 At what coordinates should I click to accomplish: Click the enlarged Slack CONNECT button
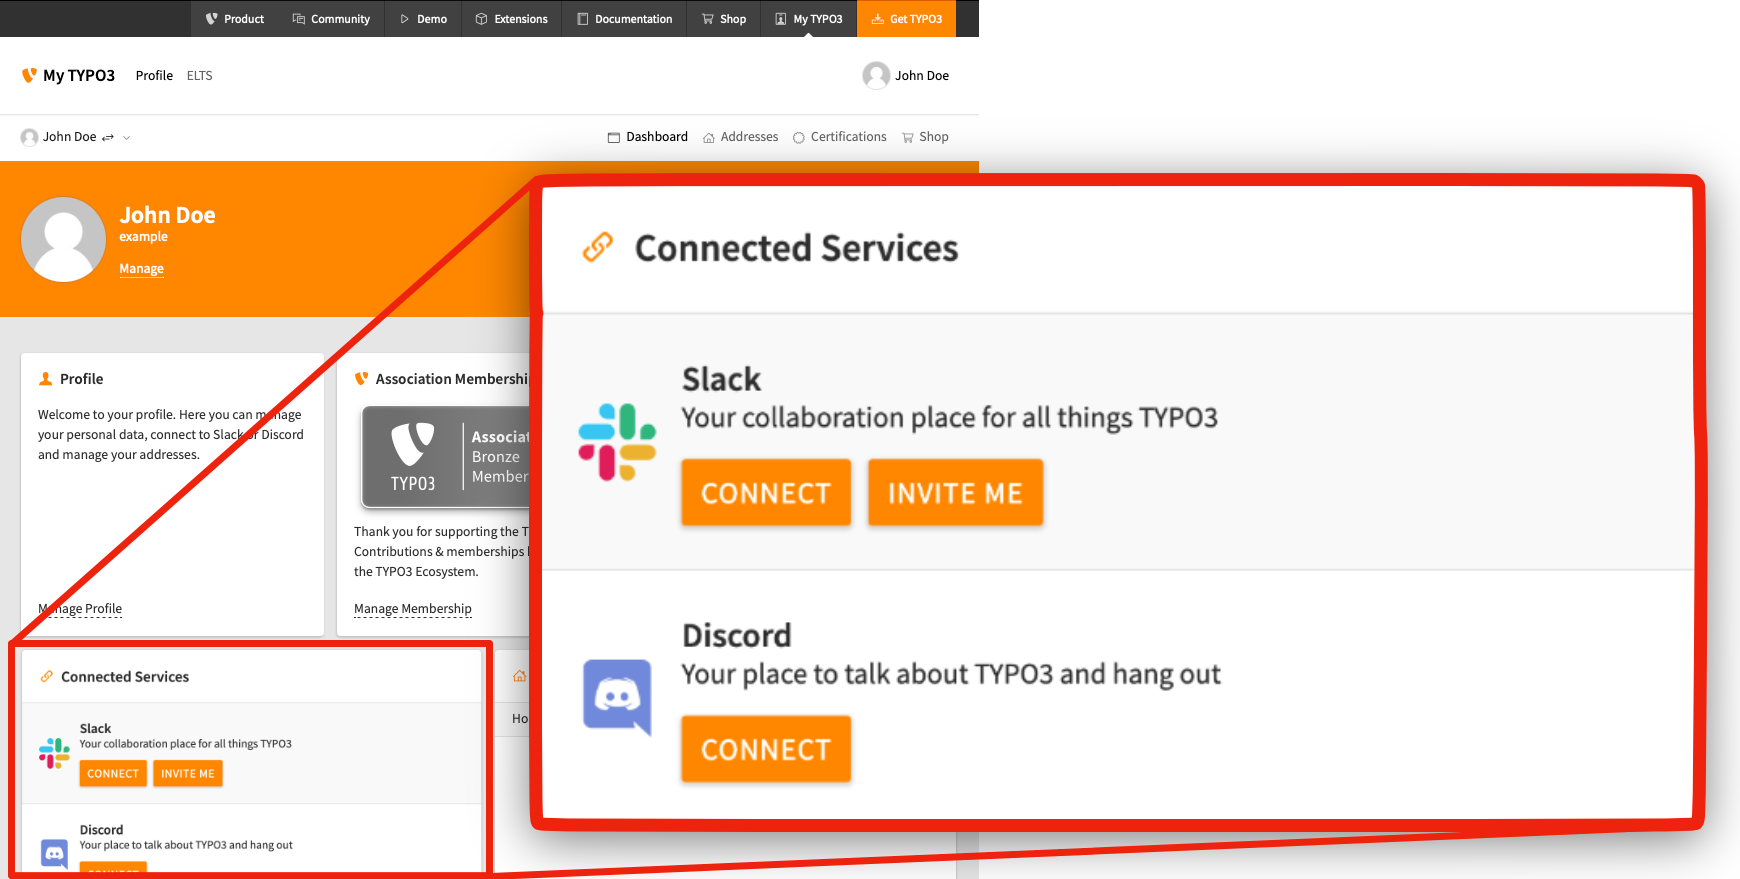click(766, 493)
